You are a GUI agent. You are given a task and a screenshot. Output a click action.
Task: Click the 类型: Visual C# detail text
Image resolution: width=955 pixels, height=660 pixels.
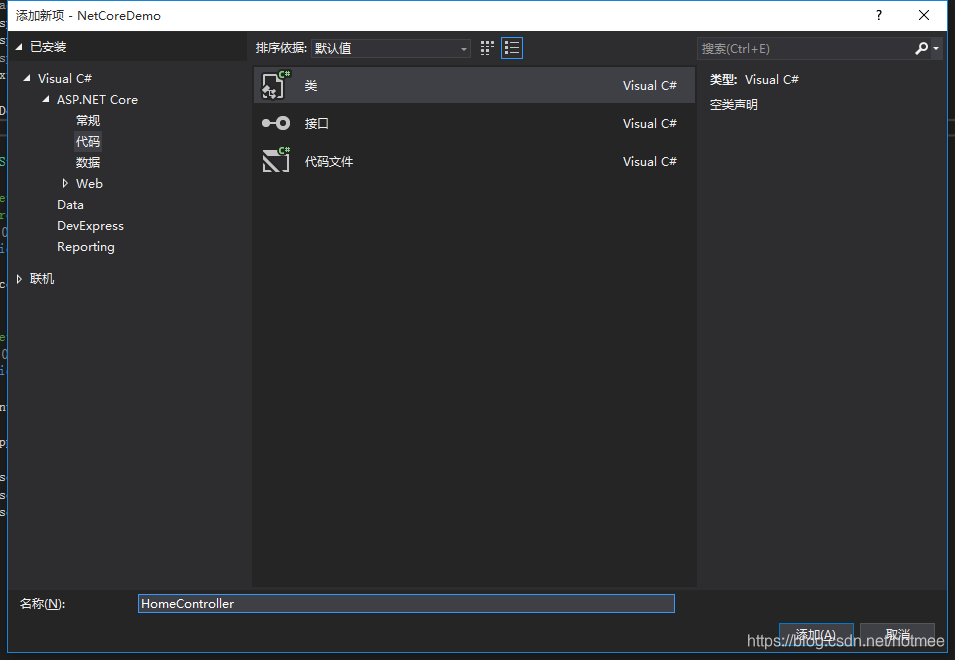pos(754,80)
